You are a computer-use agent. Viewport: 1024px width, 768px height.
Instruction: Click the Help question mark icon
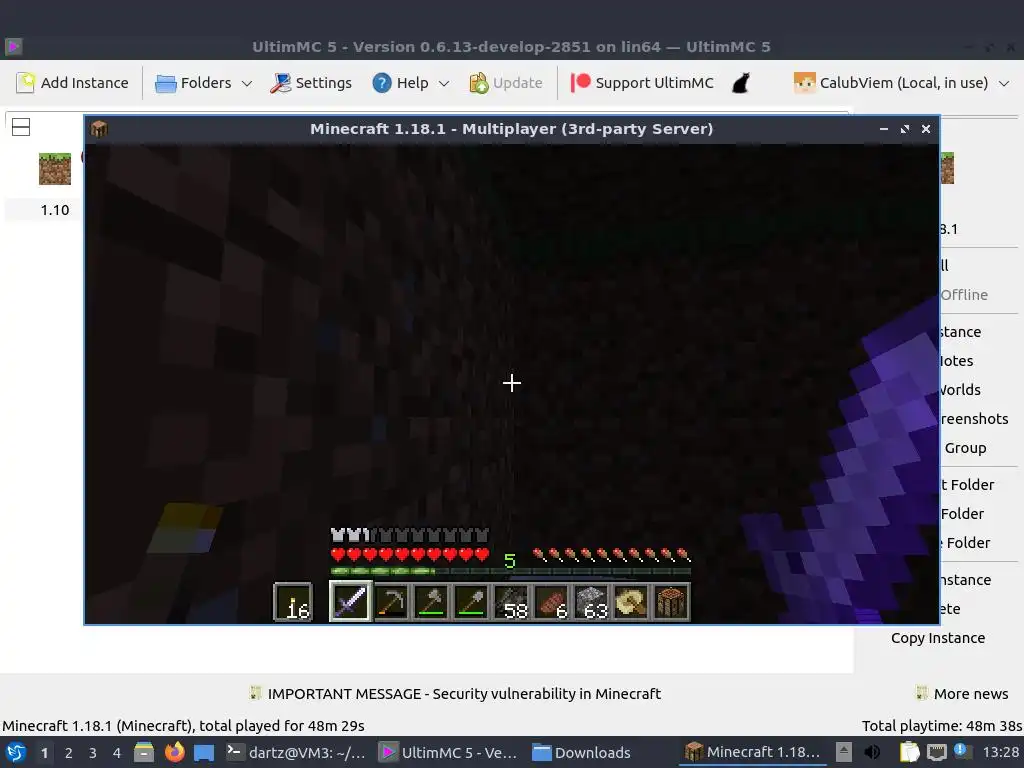pyautogui.click(x=381, y=83)
